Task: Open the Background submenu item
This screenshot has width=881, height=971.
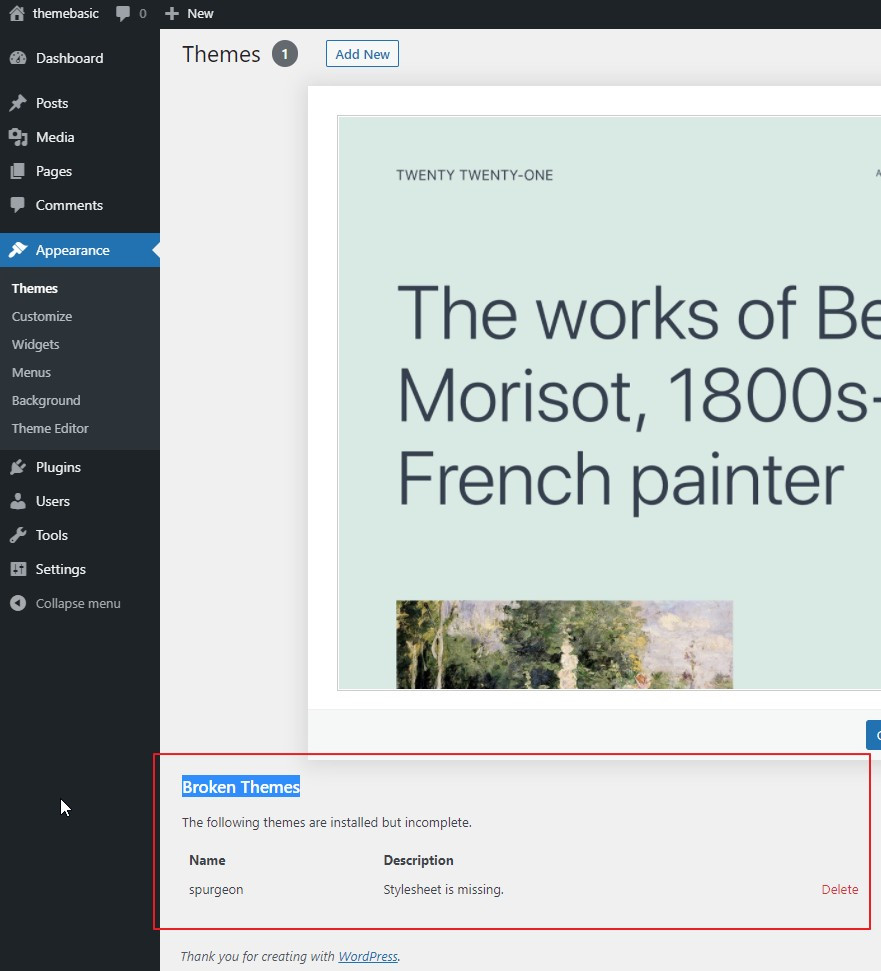Action: click(46, 401)
